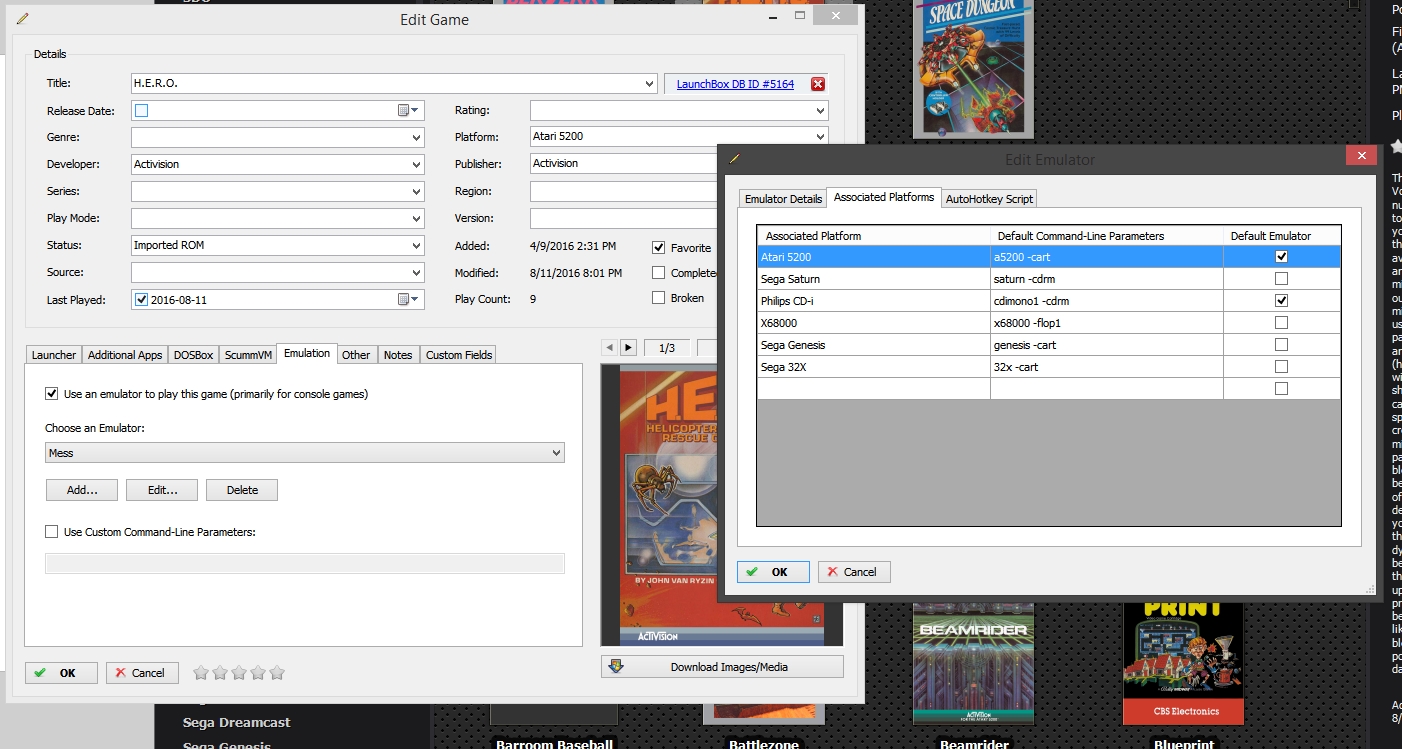The width and height of the screenshot is (1402, 749).
Task: Open the Notes tab
Action: [398, 355]
